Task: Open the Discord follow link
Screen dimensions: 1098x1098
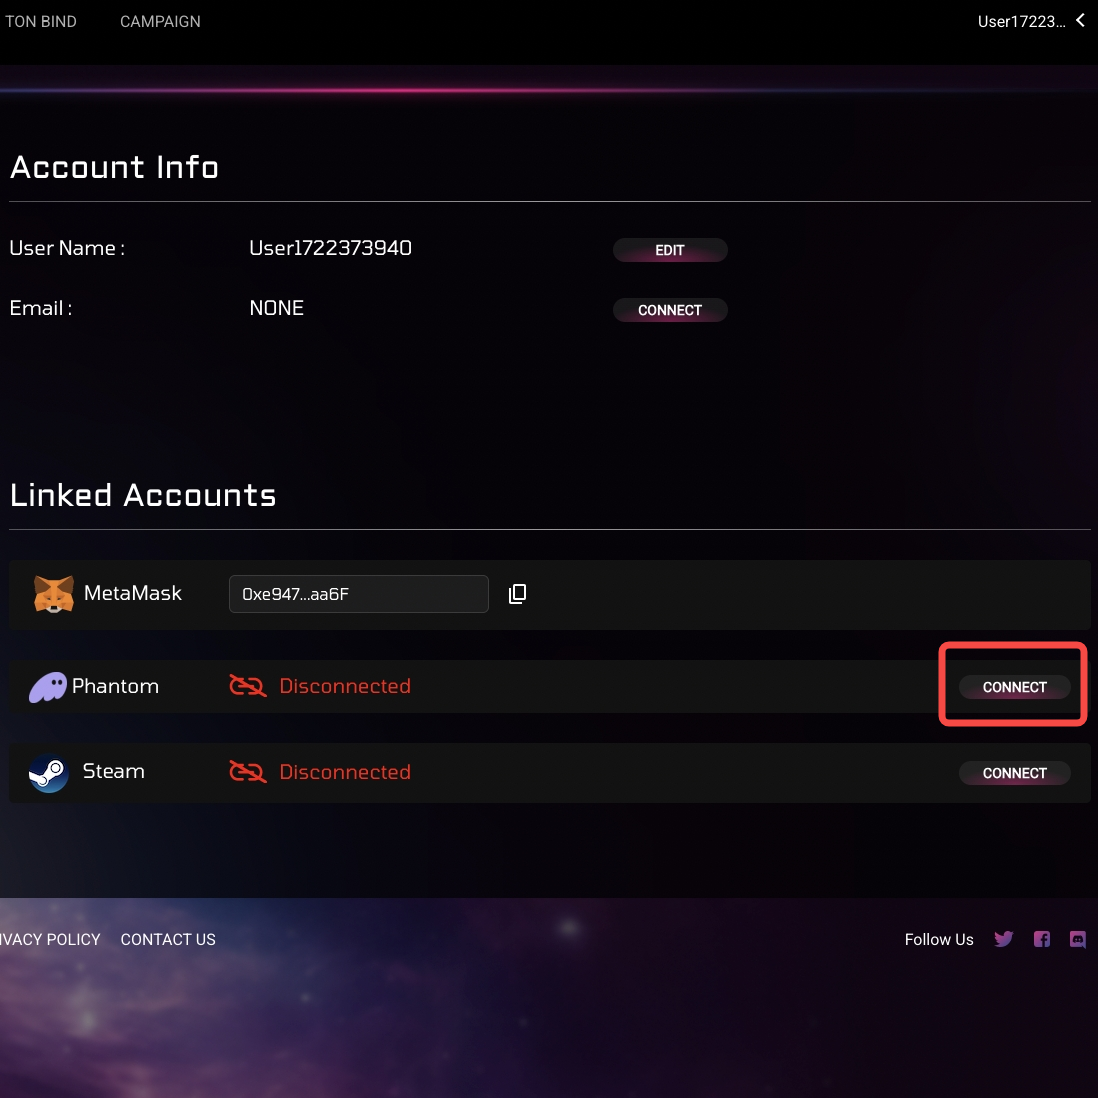Action: click(1078, 939)
